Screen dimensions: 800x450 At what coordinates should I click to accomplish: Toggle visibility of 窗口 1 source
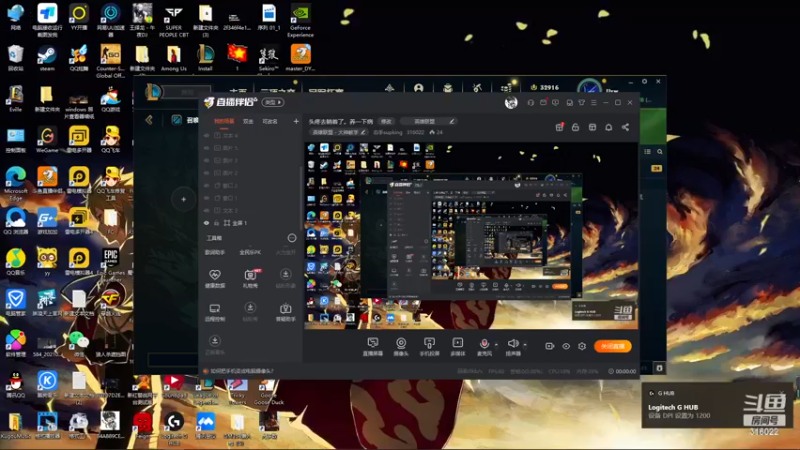coord(207,198)
